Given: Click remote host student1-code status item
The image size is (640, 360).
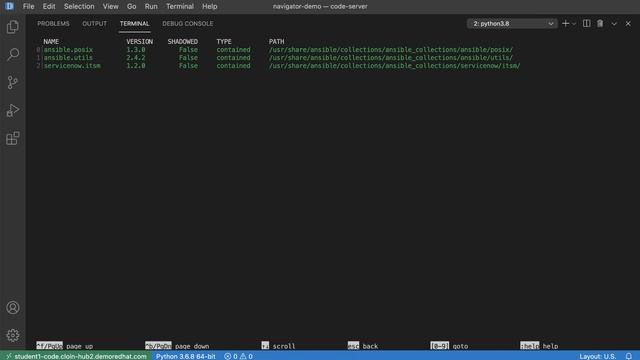Looking at the screenshot, I should click(x=76, y=356).
